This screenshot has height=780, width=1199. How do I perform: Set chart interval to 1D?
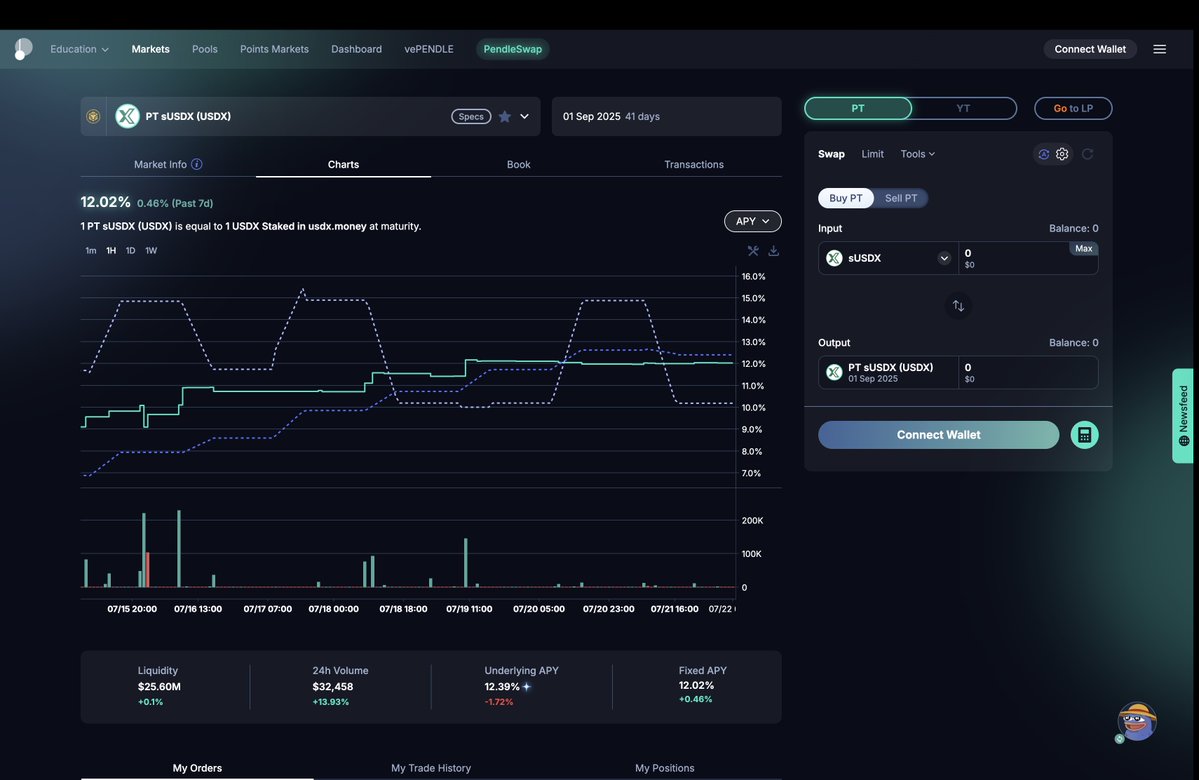coord(131,251)
